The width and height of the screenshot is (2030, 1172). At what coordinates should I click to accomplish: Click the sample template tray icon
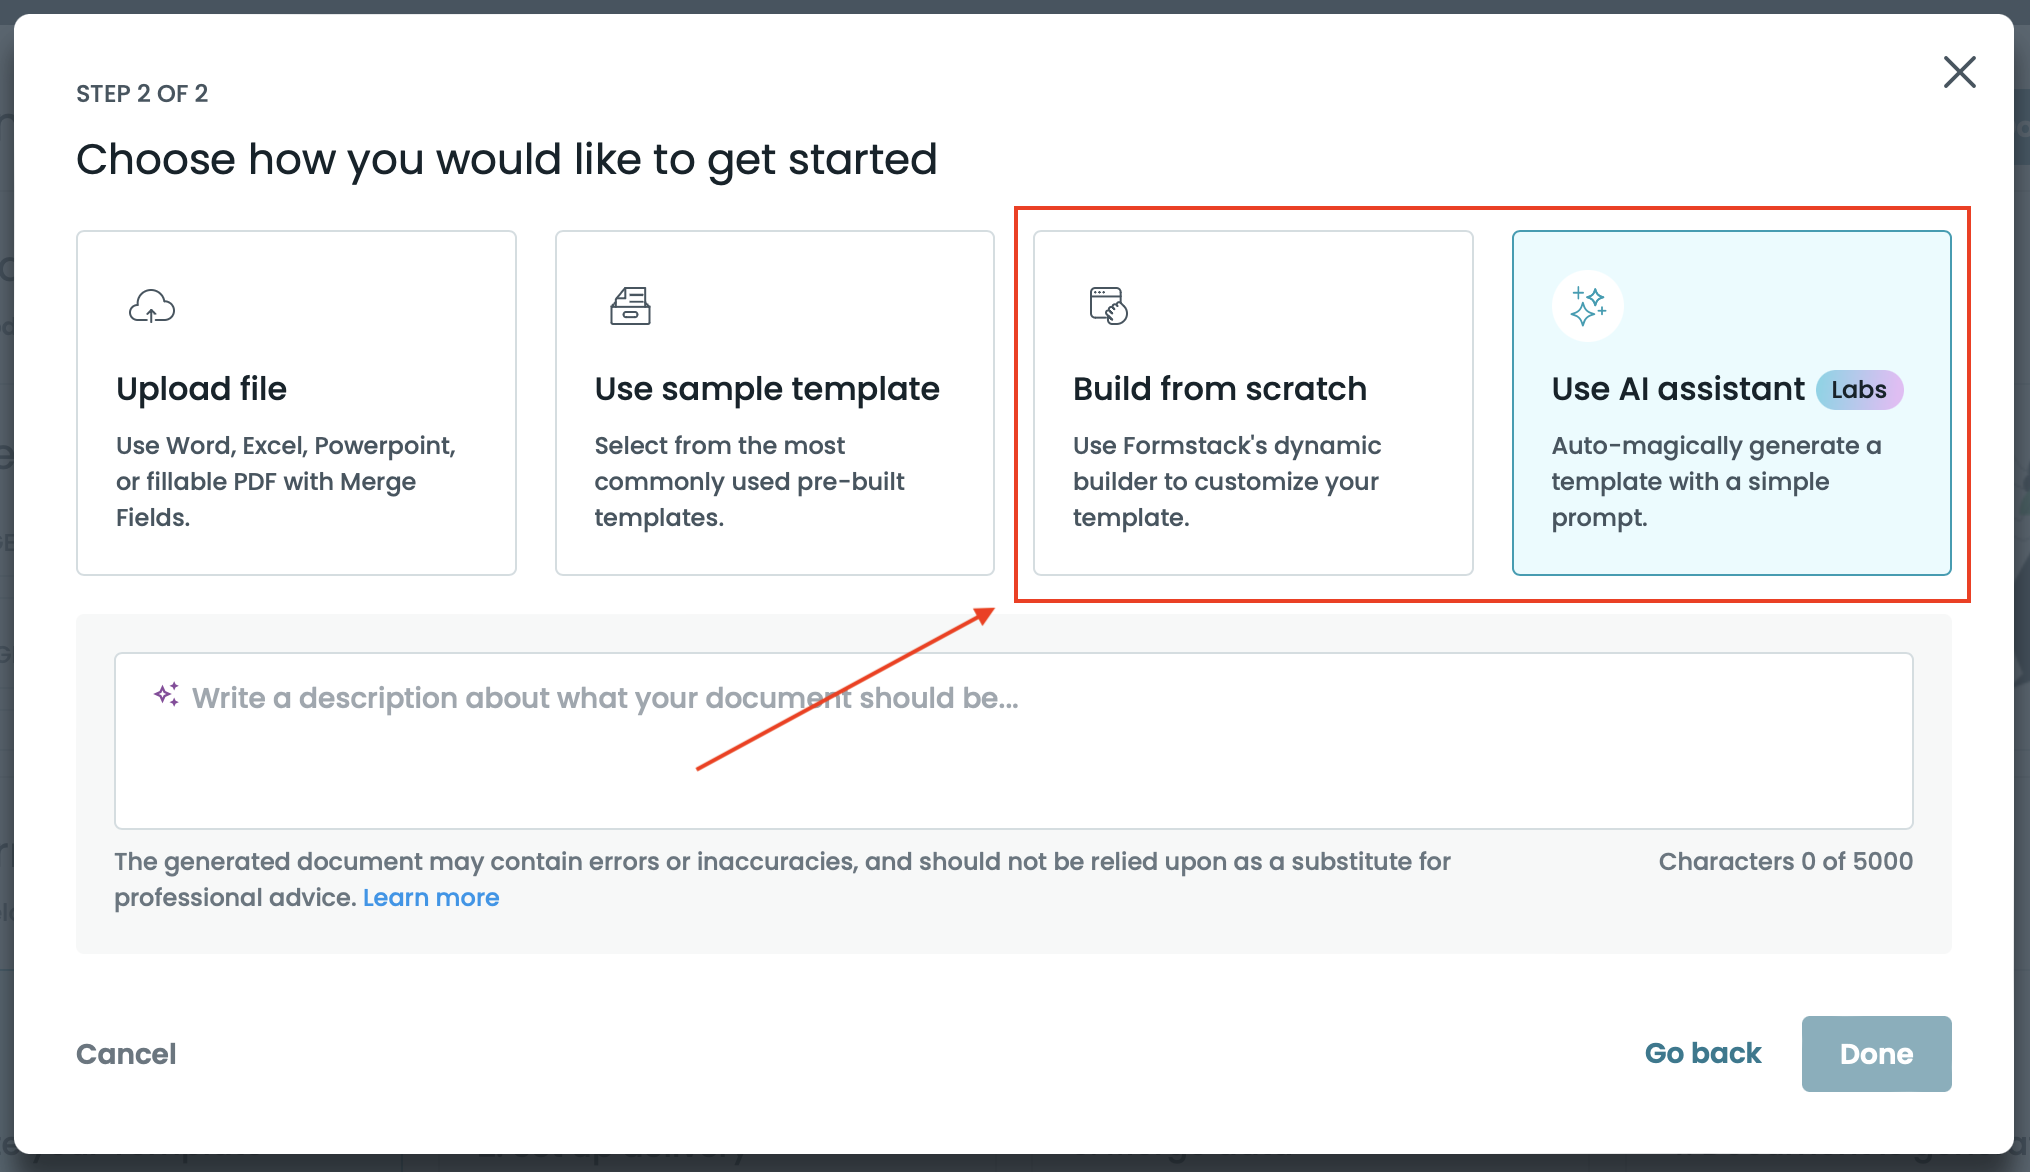[630, 306]
